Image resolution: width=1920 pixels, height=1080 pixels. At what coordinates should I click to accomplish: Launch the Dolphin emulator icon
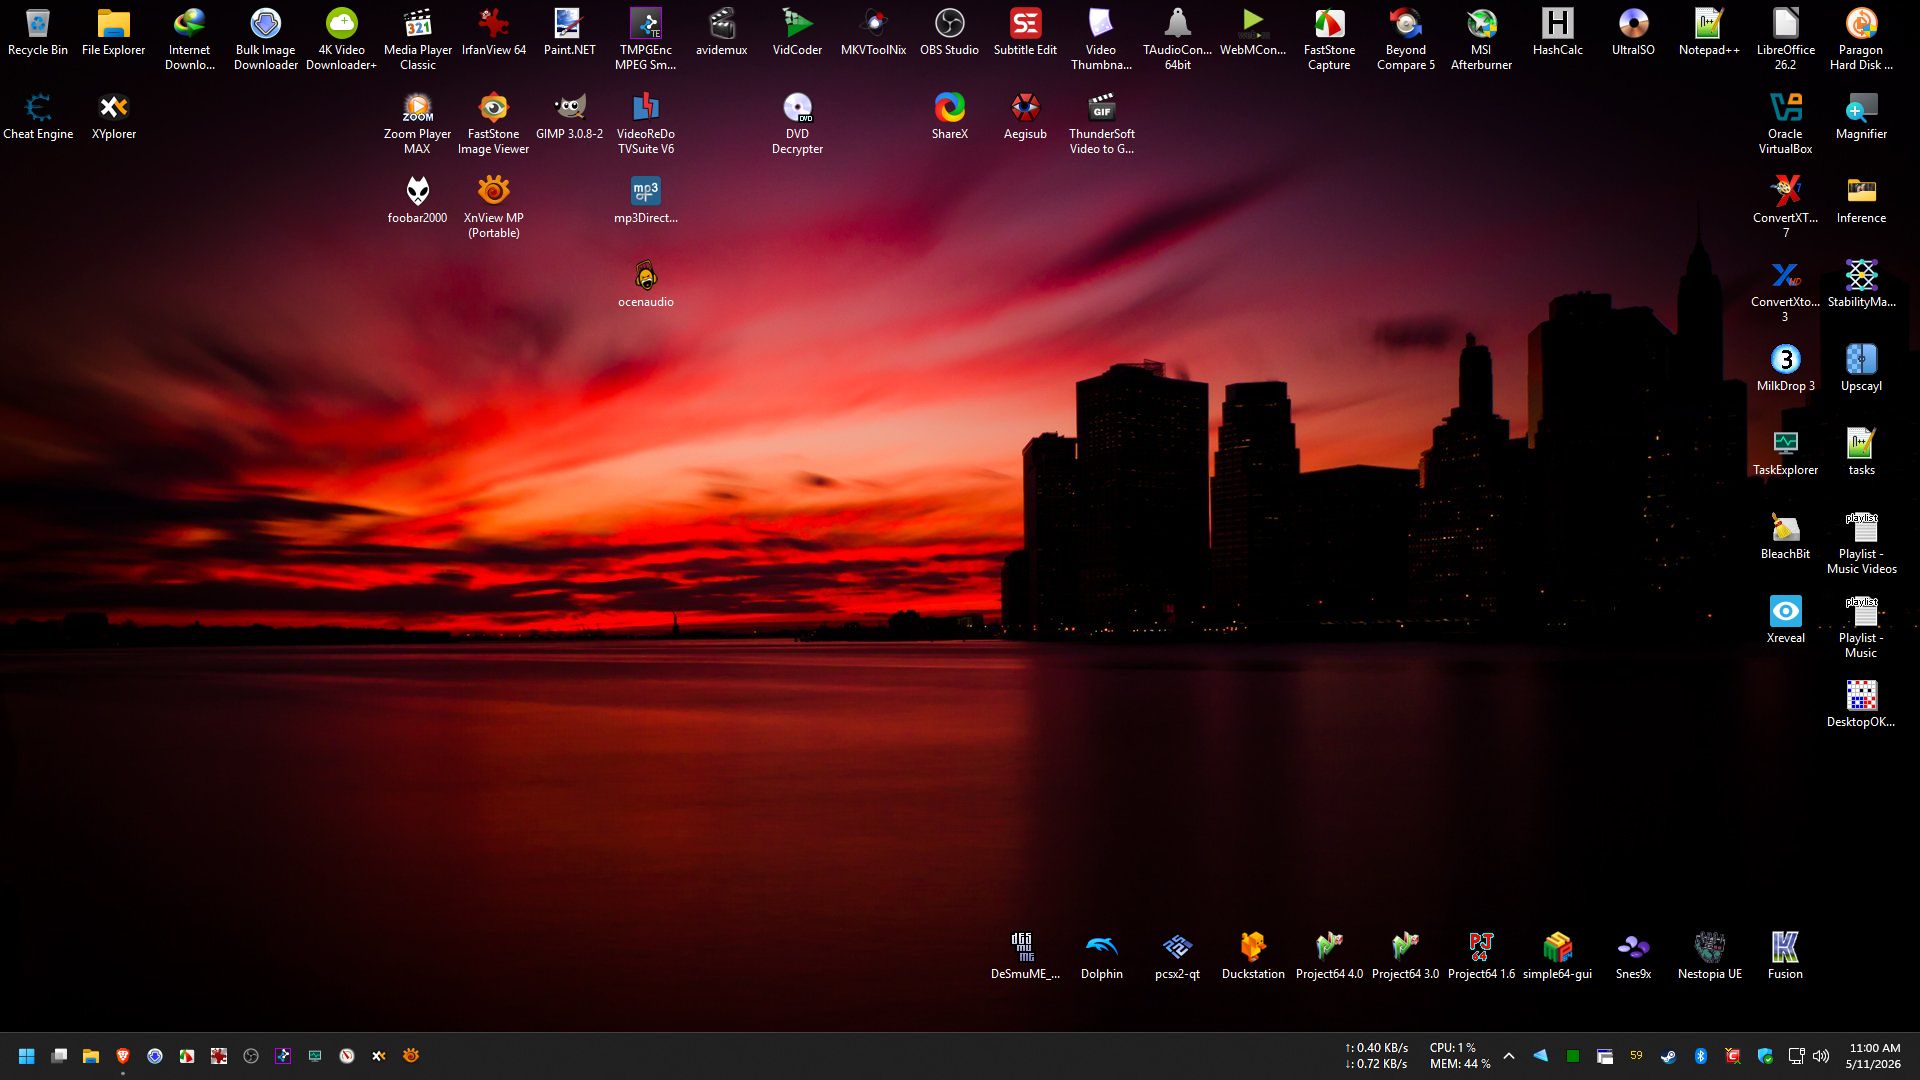pos(1101,956)
